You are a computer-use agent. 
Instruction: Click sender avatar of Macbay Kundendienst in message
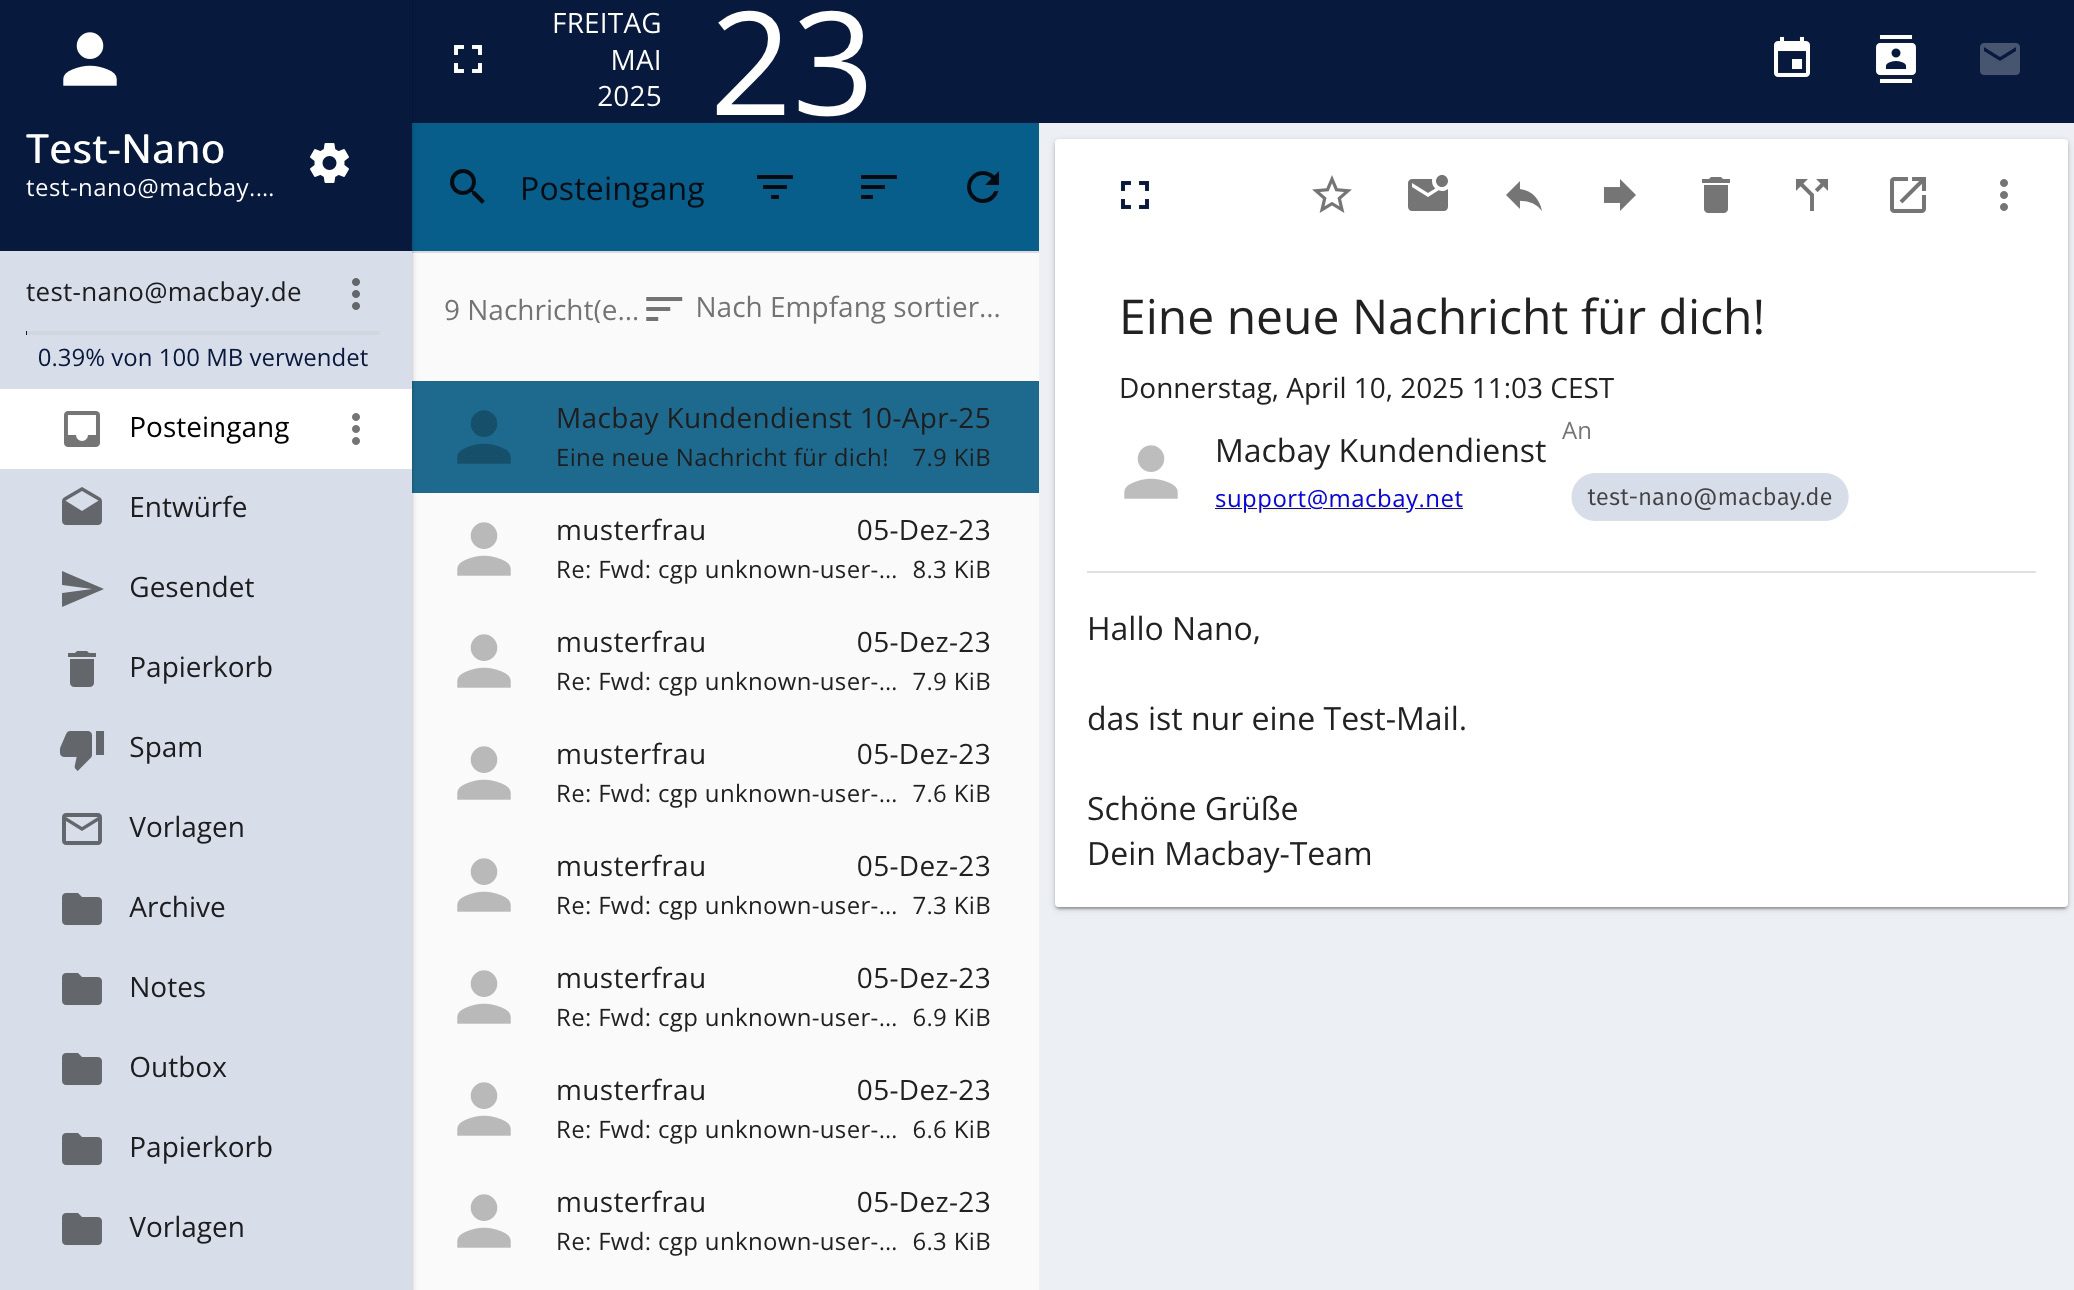click(x=1151, y=472)
